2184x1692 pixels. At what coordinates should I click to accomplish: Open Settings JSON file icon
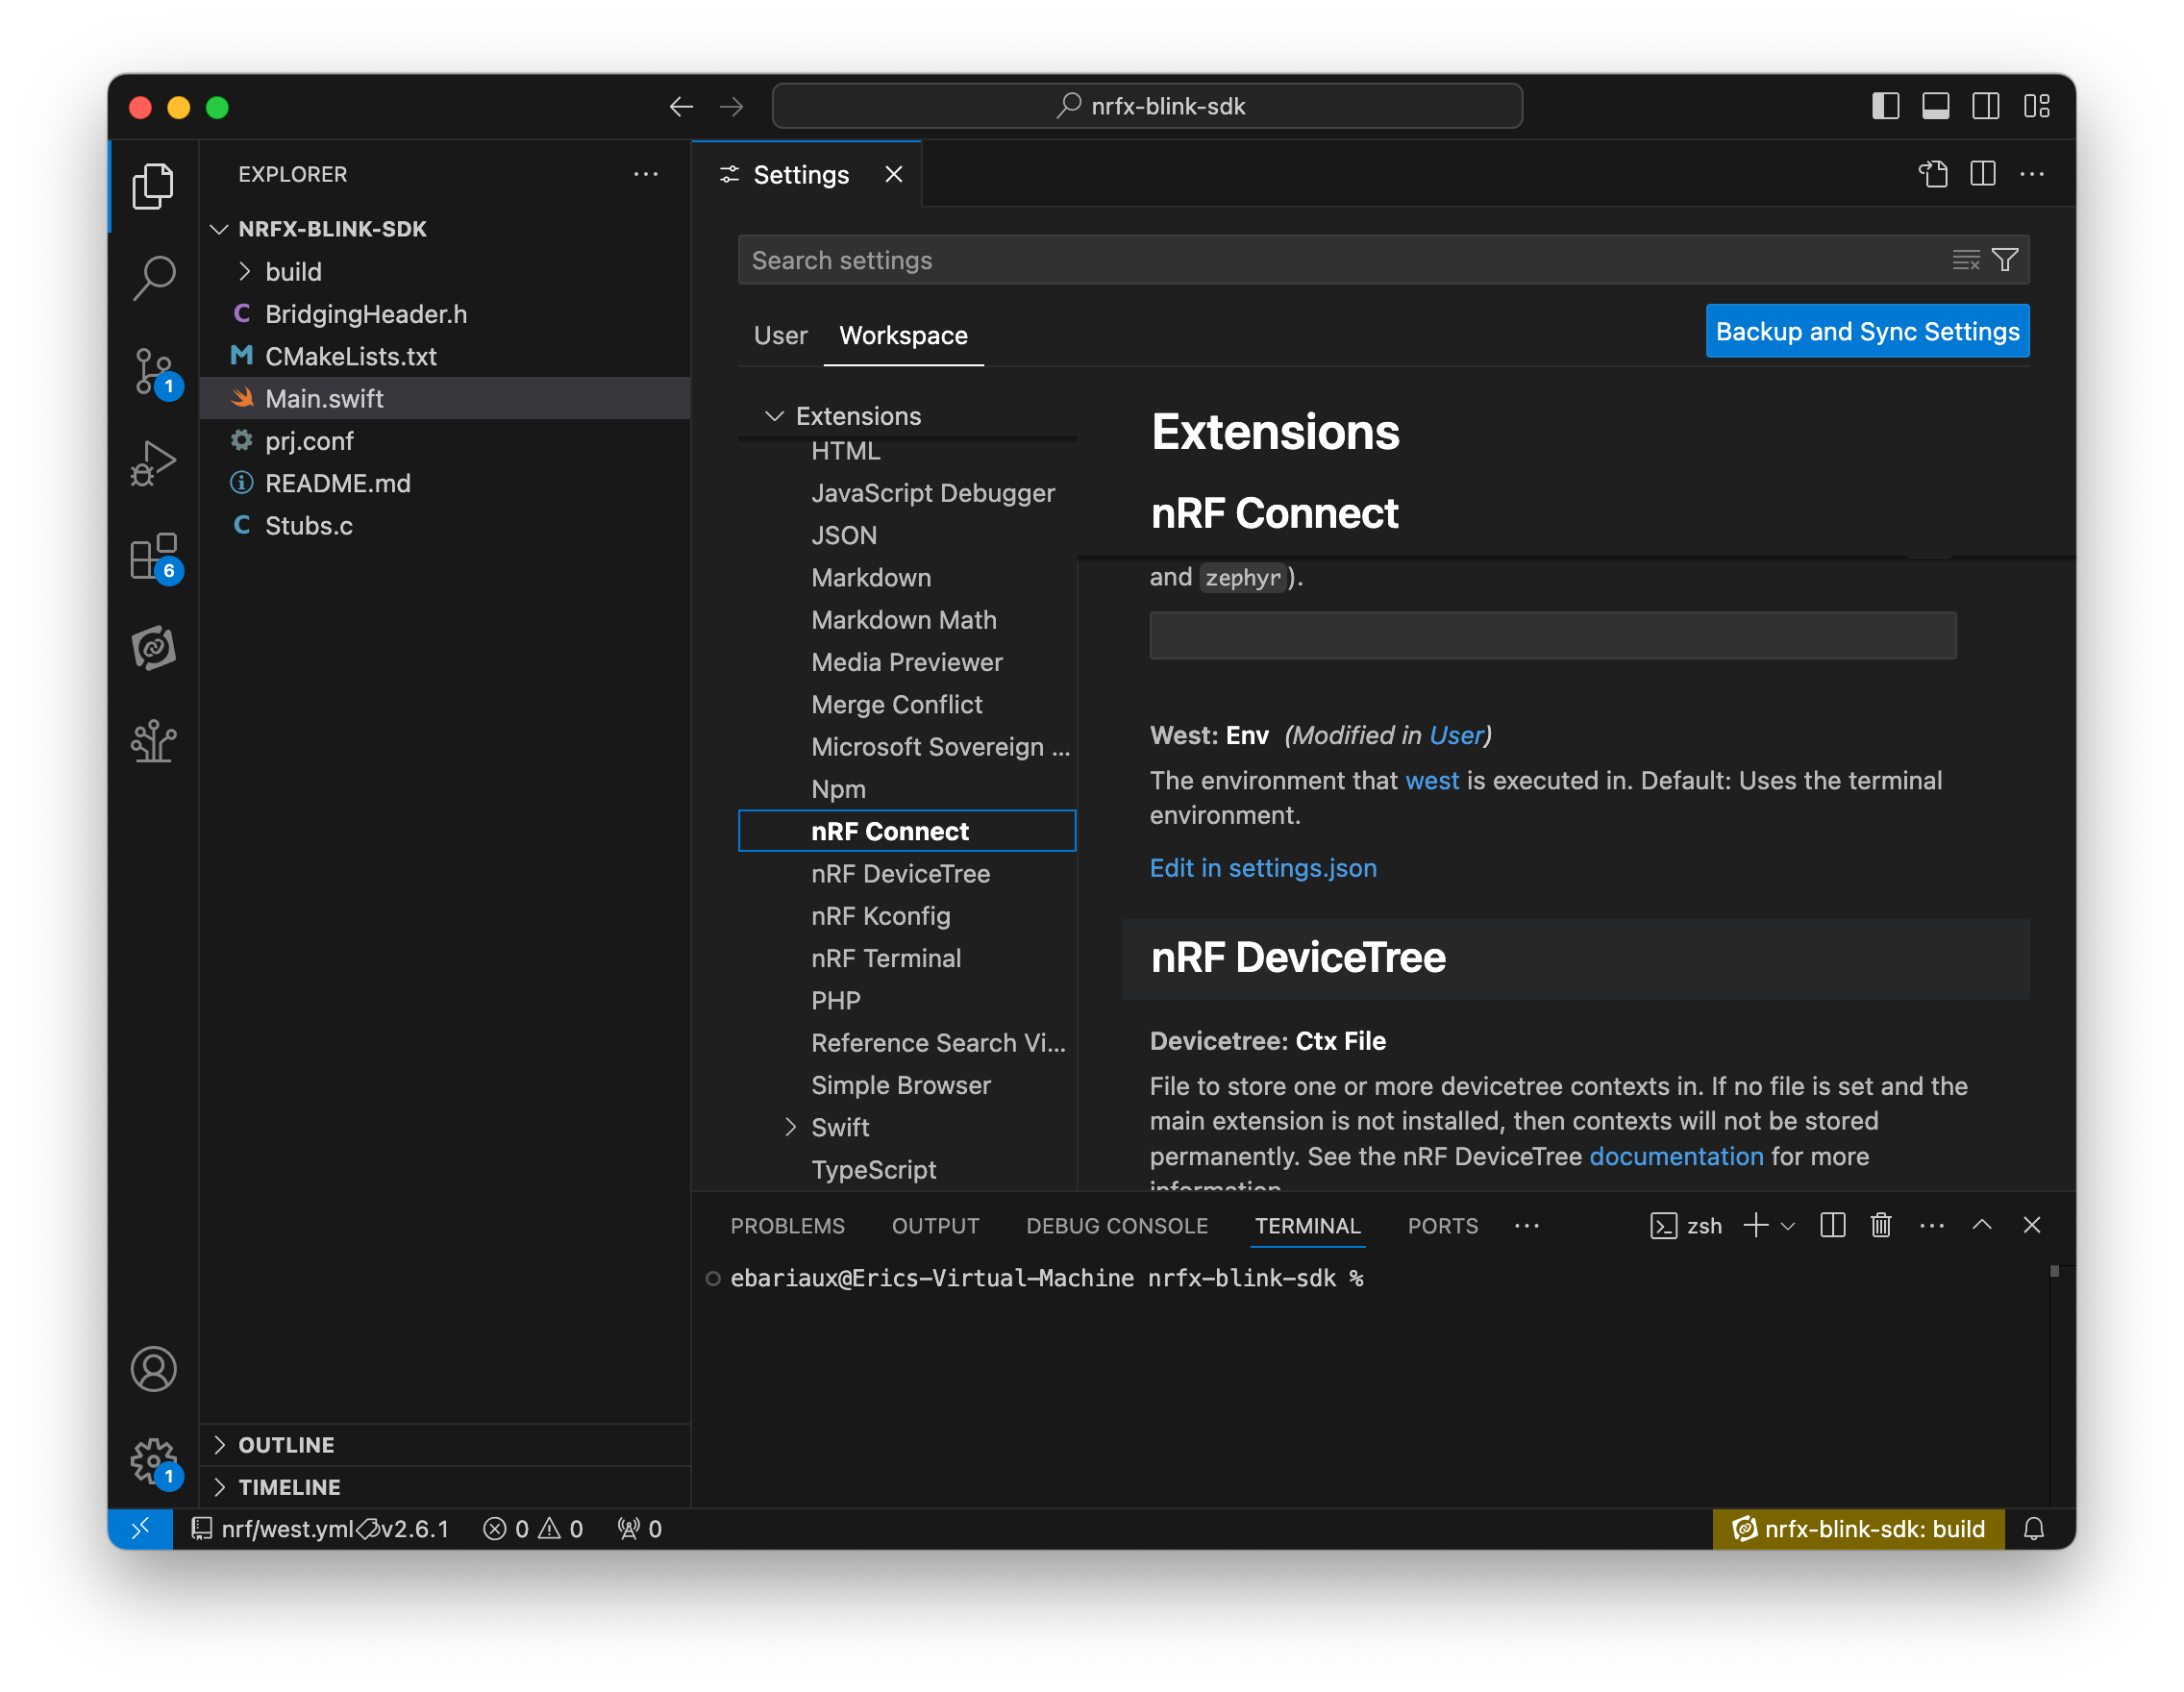coord(1933,174)
